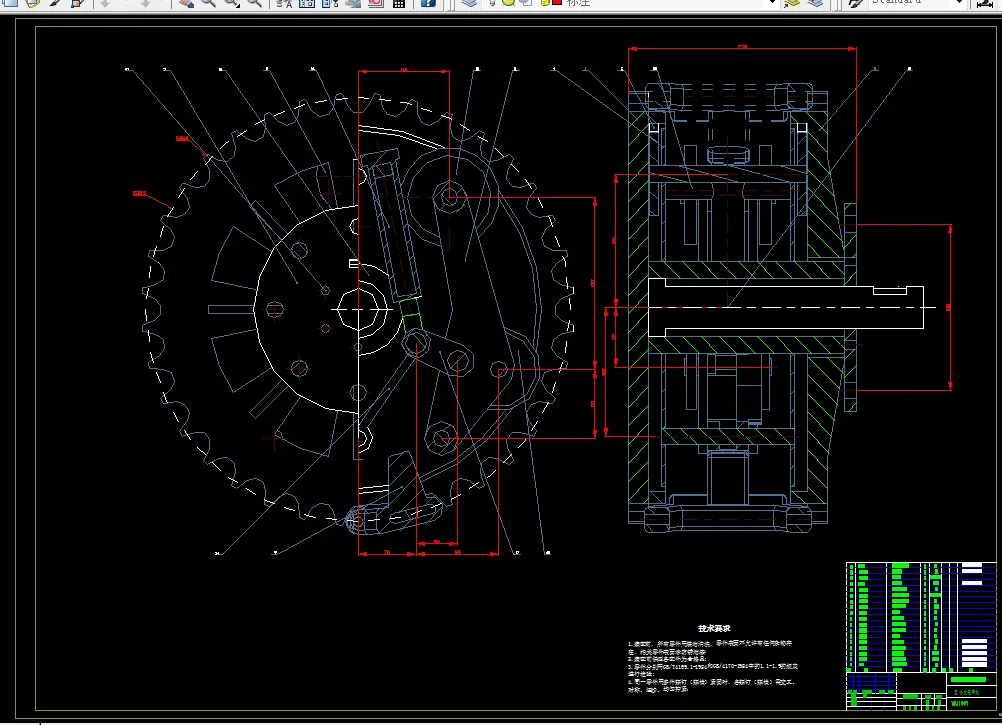Click the Help question mark icon

(x=428, y=3)
